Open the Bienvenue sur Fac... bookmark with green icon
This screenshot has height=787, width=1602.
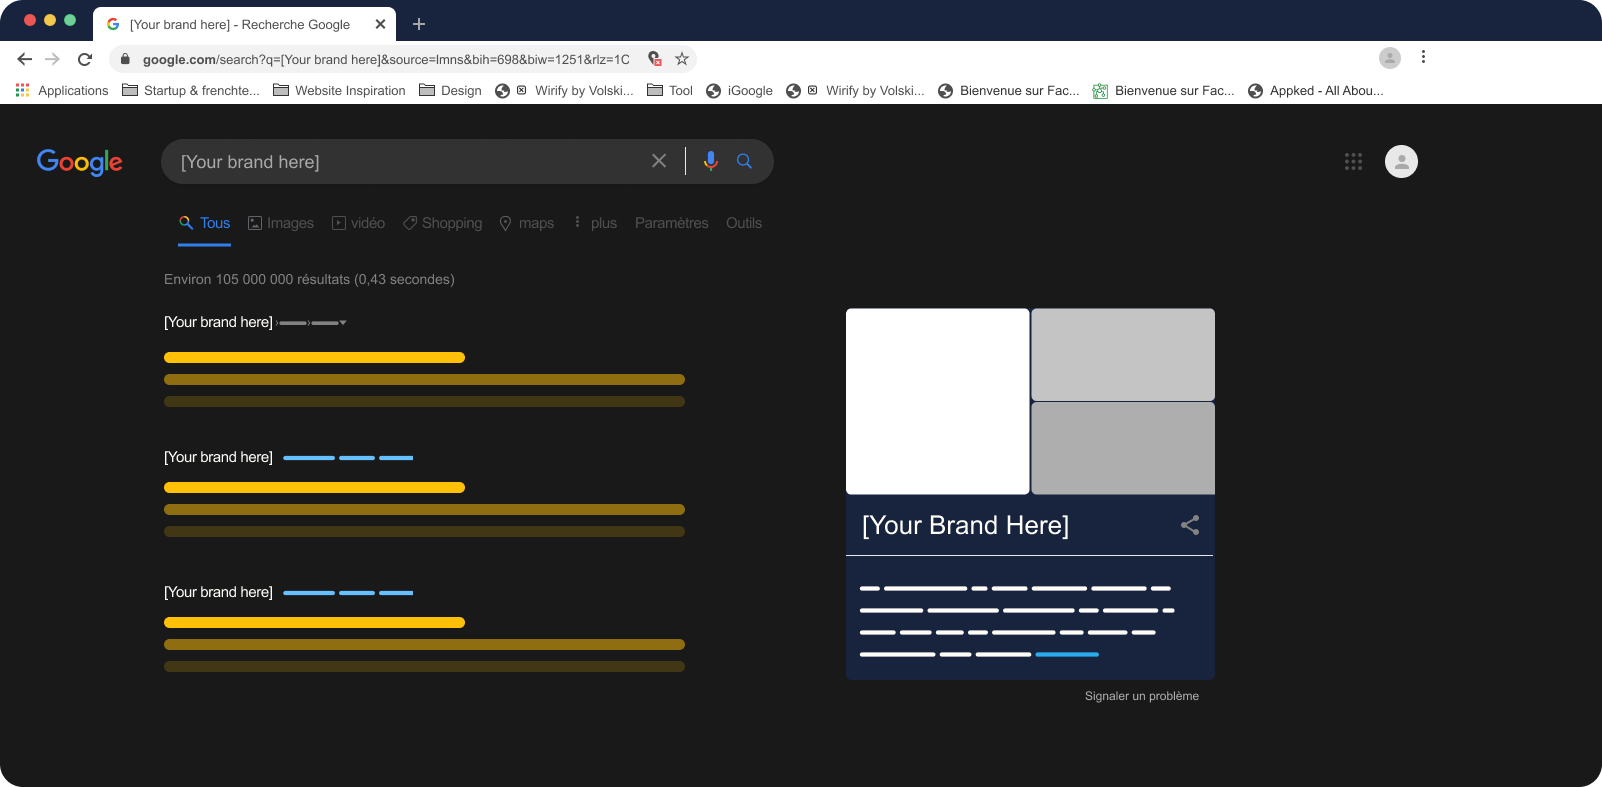tap(1163, 90)
